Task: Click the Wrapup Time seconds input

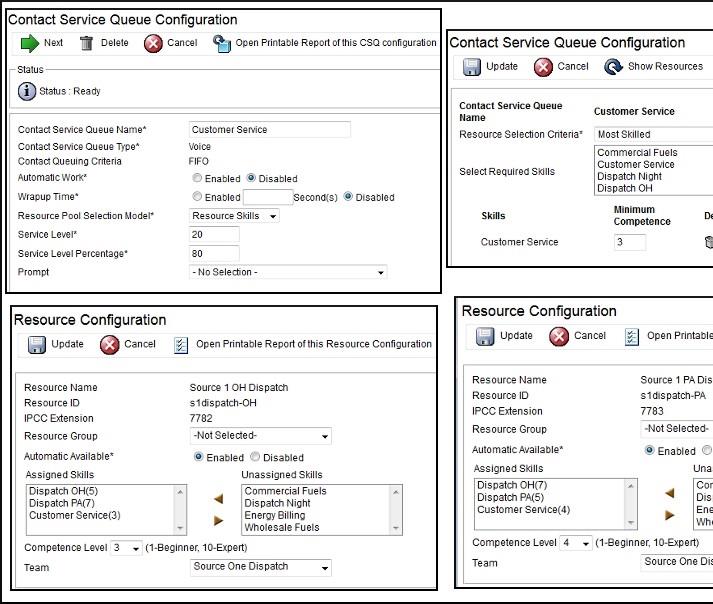Action: 268,197
